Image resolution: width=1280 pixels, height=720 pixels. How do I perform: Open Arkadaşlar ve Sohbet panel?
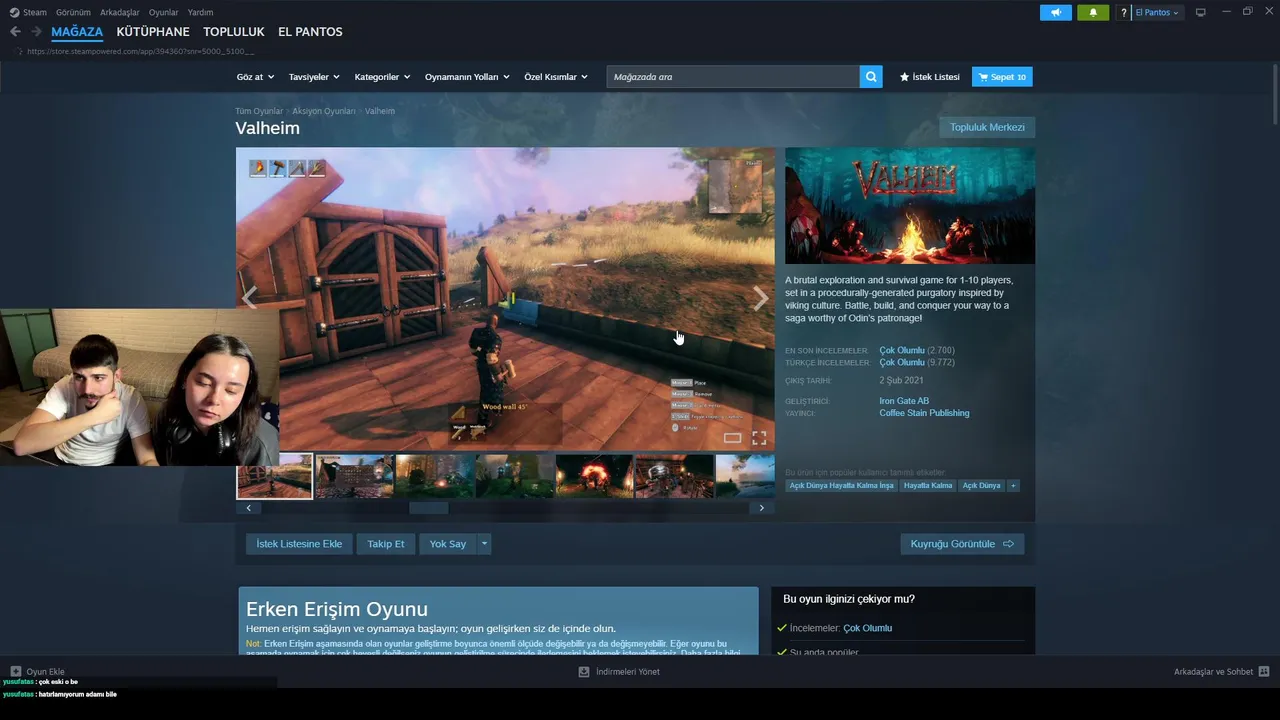(1221, 672)
